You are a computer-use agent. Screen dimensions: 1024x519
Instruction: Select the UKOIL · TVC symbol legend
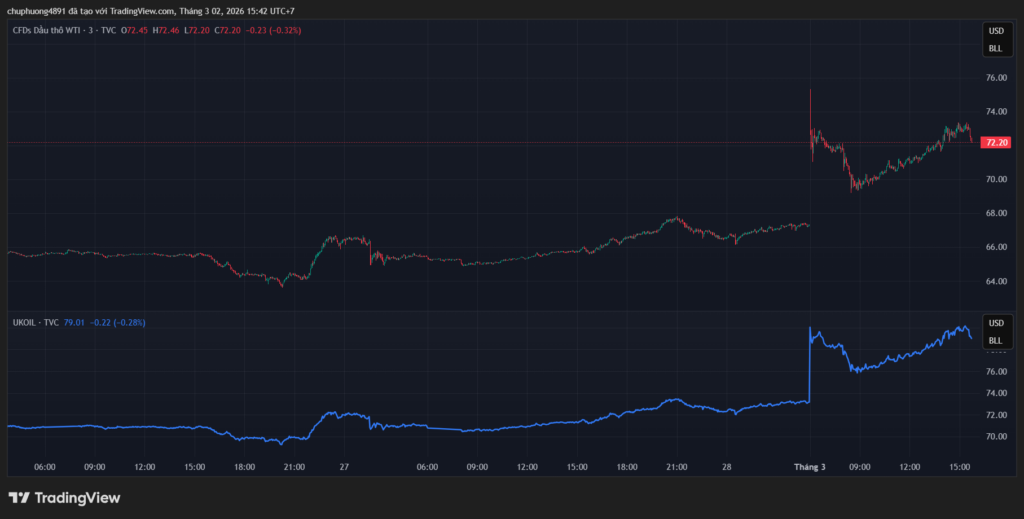[x=35, y=323]
